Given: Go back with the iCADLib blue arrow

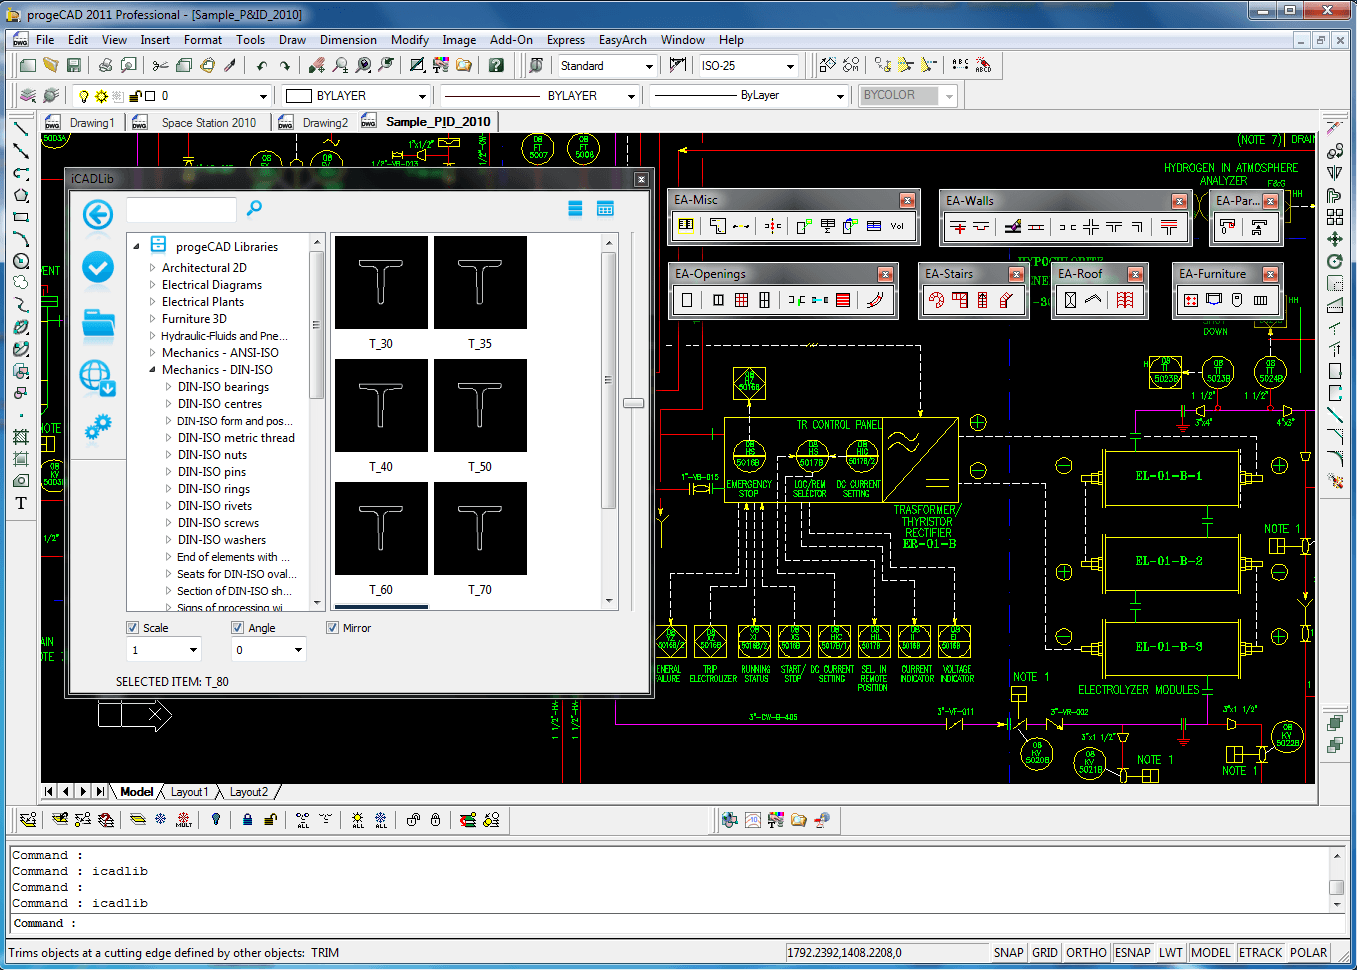Looking at the screenshot, I should [x=98, y=214].
